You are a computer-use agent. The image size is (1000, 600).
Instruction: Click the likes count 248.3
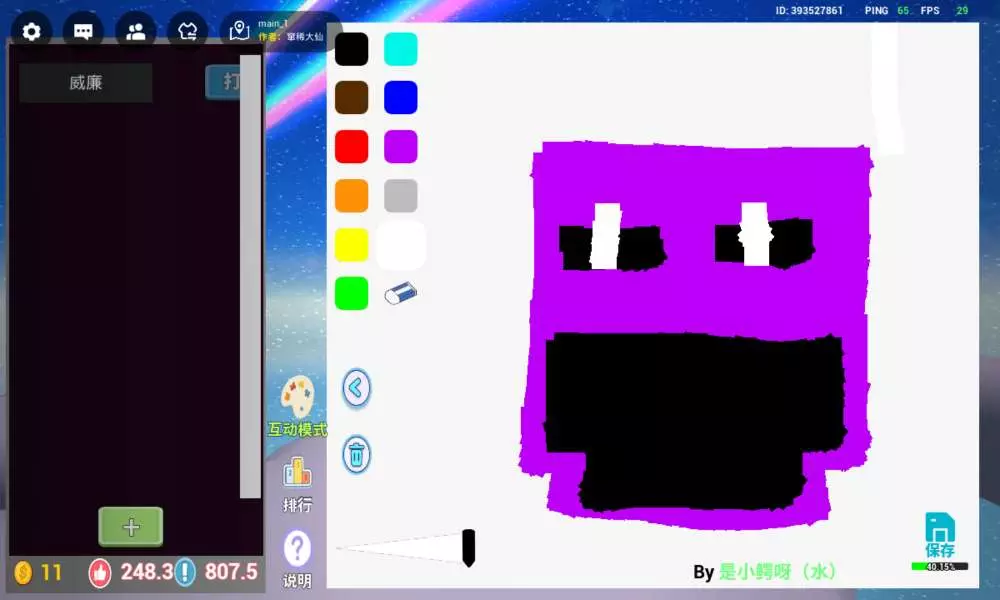click(147, 572)
